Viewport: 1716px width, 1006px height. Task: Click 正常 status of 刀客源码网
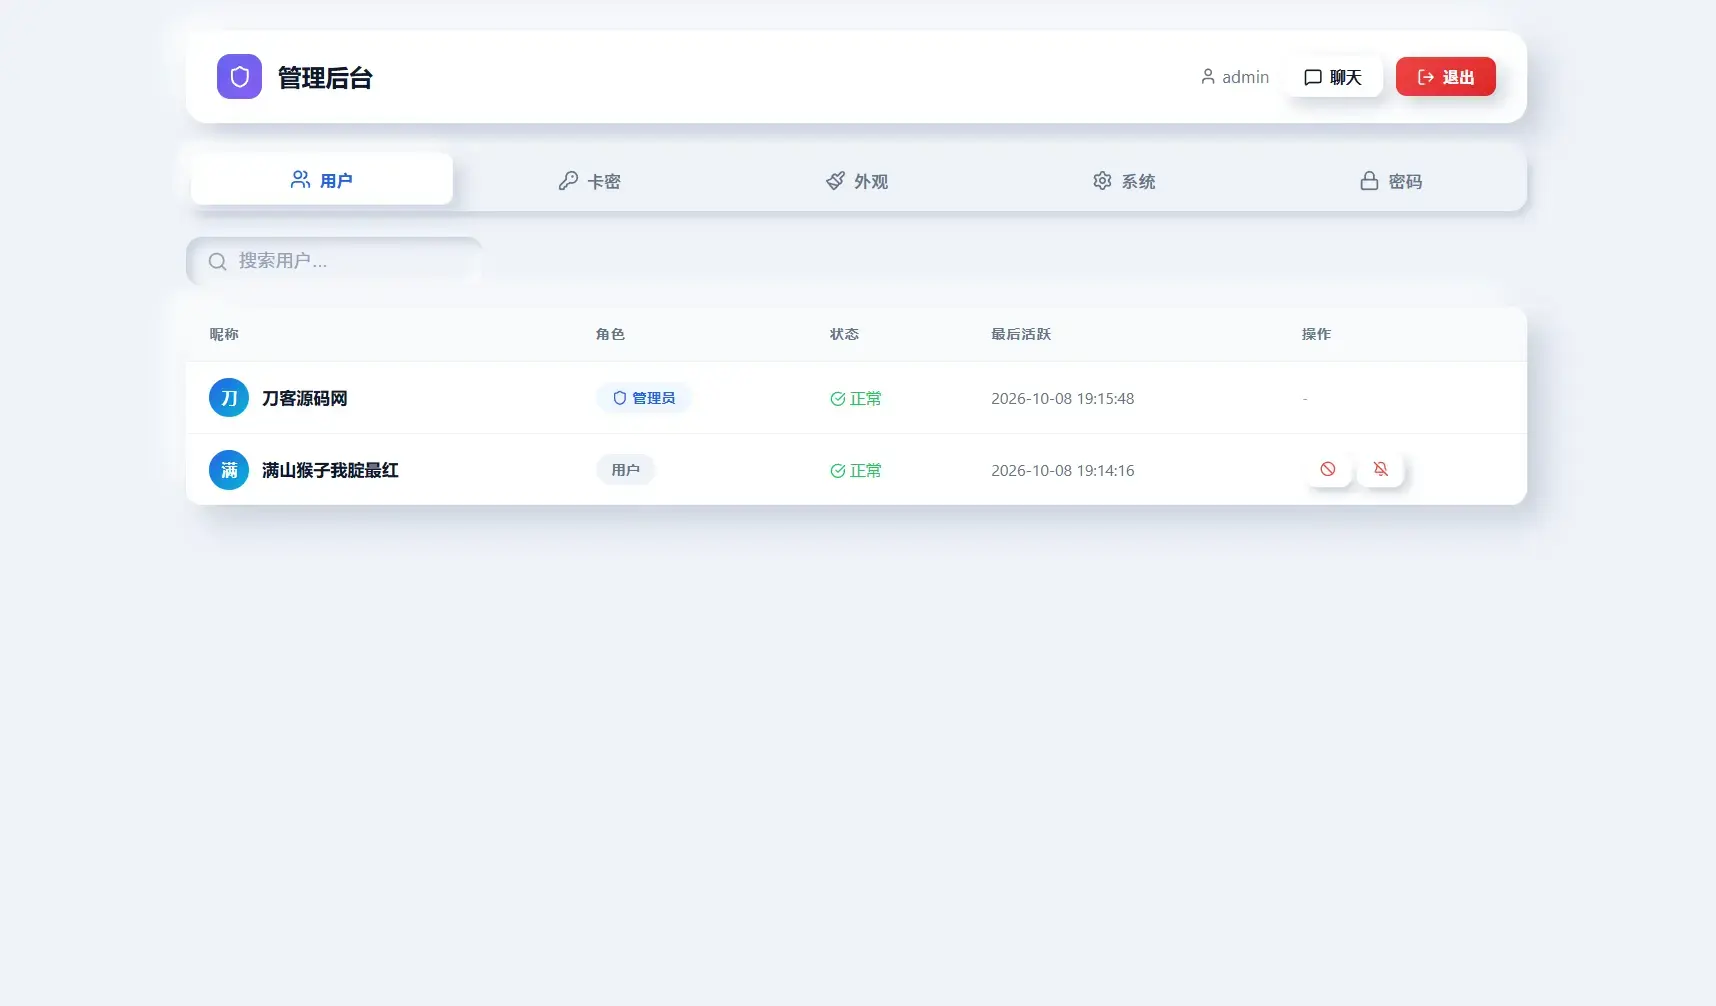[x=856, y=399]
